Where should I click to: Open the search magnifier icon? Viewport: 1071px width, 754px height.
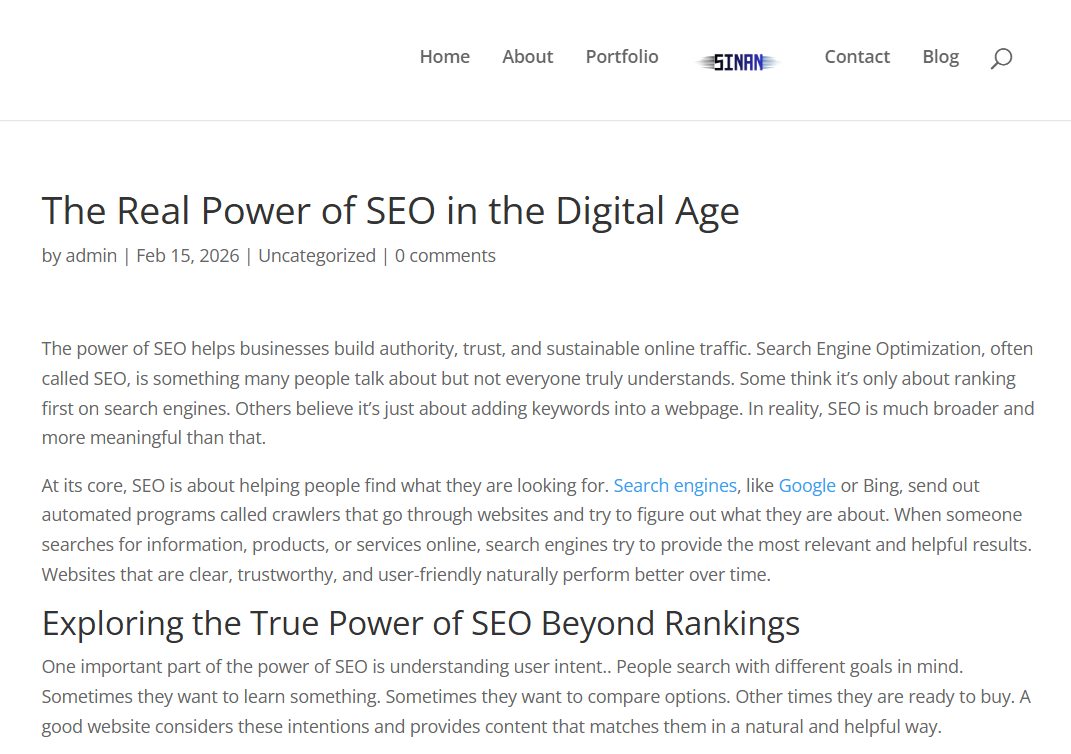click(1001, 58)
